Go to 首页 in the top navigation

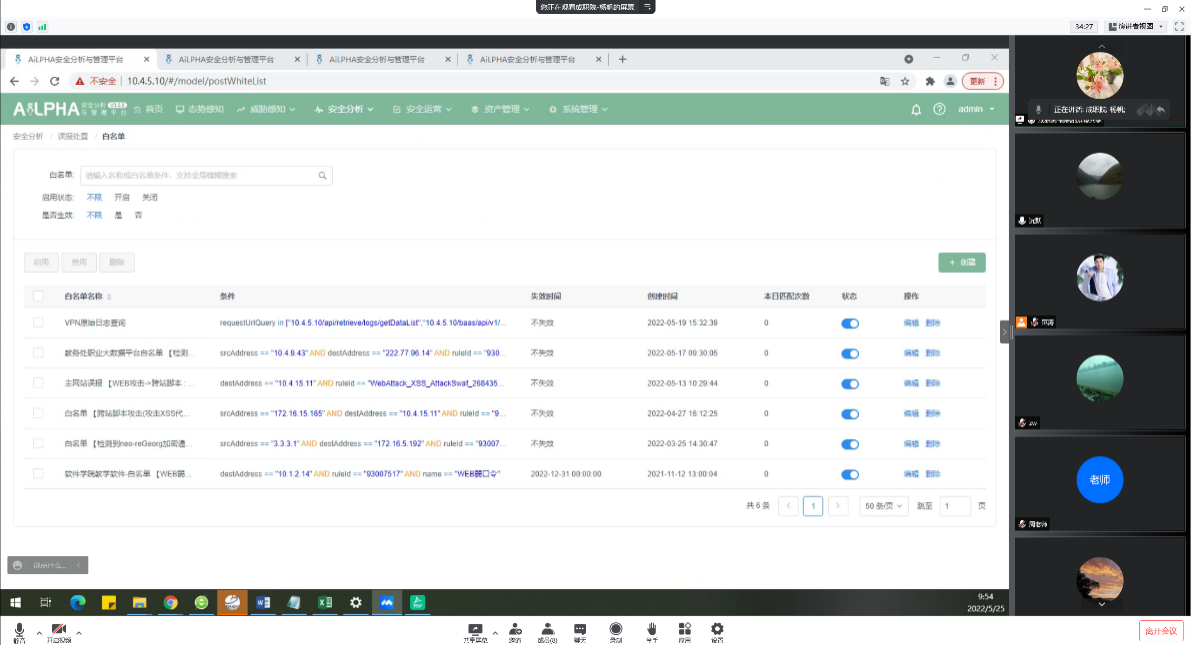147,109
